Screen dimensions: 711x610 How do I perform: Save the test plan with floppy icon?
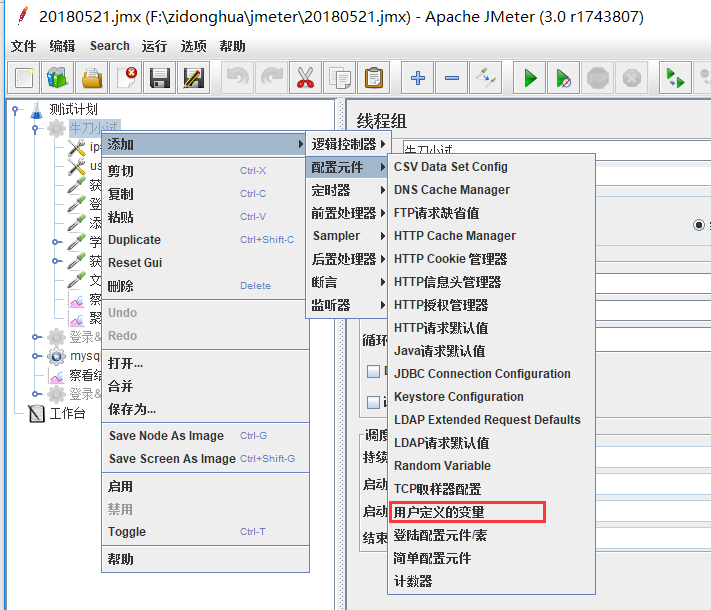160,78
